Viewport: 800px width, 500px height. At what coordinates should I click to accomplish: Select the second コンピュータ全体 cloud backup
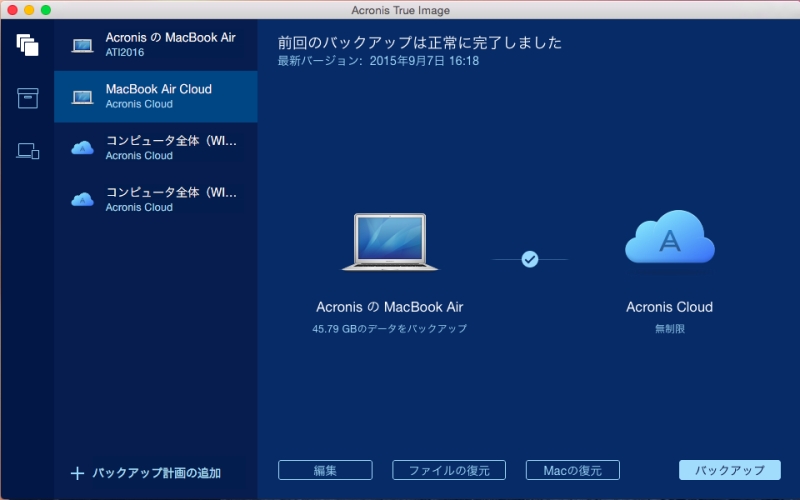[x=156, y=199]
